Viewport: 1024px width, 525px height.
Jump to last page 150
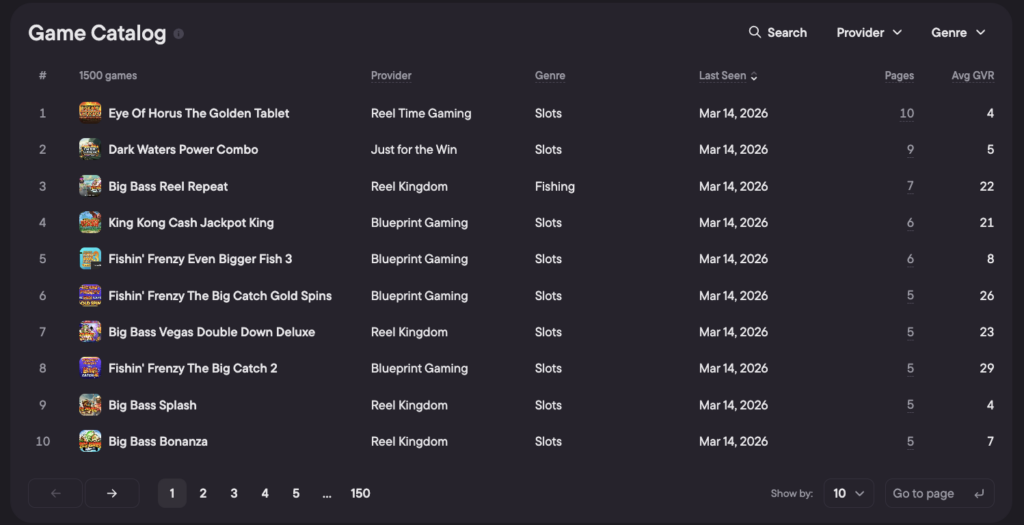[x=360, y=493]
